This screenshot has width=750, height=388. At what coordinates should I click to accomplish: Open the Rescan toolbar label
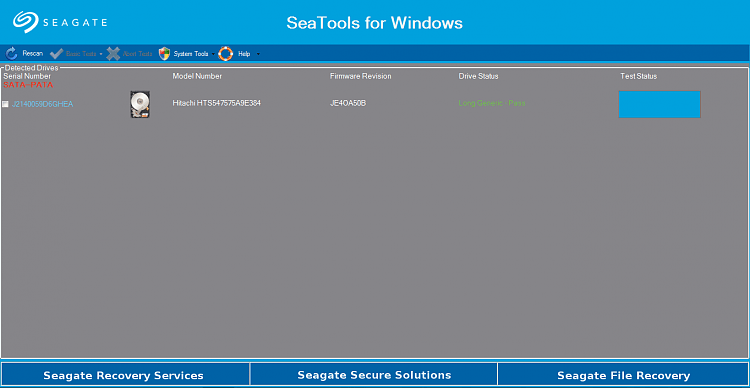click(x=33, y=54)
